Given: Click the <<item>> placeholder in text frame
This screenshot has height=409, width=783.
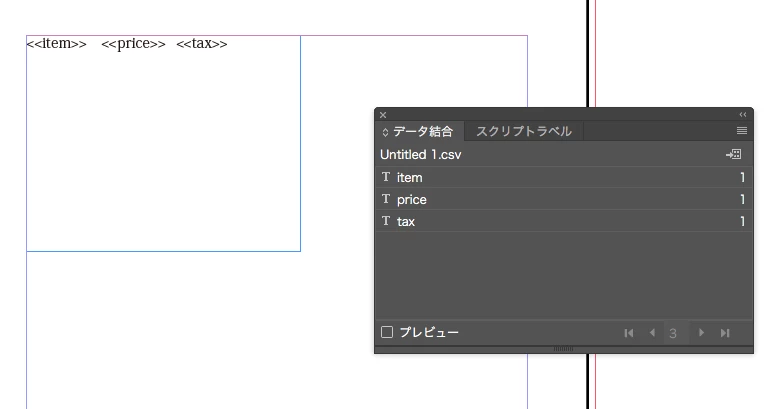Looking at the screenshot, I should (x=56, y=44).
